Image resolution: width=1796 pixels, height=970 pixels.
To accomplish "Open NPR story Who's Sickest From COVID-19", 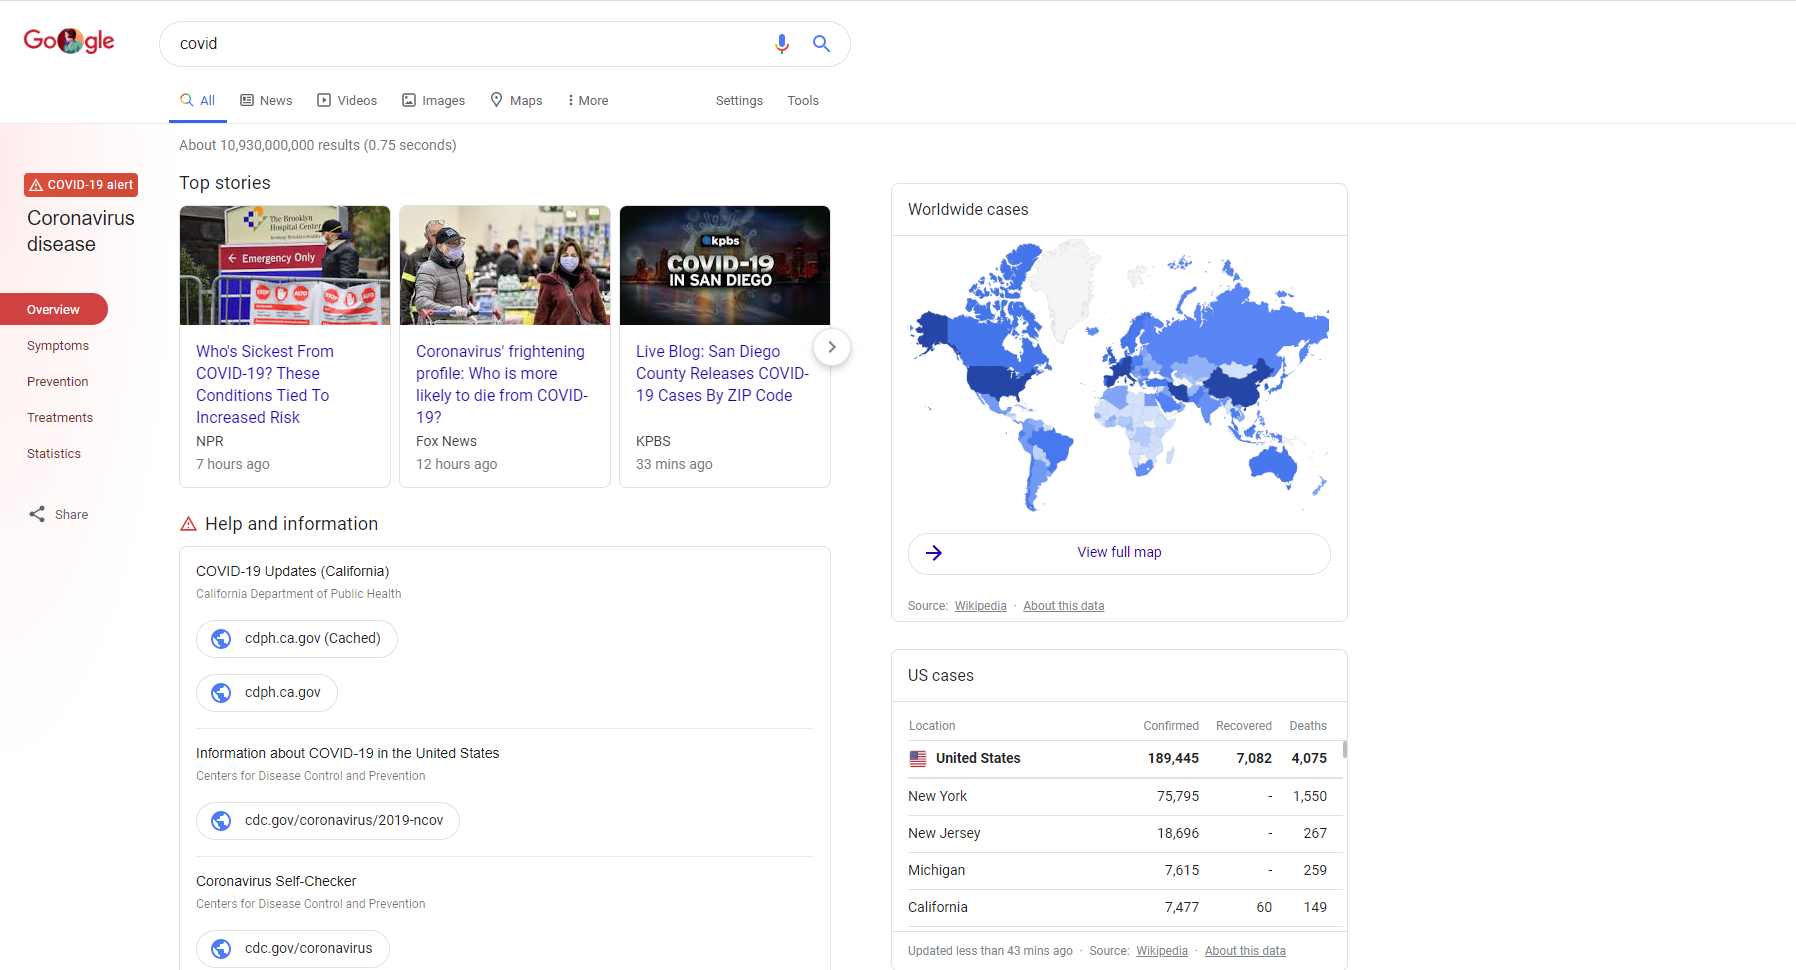I will pyautogui.click(x=265, y=385).
